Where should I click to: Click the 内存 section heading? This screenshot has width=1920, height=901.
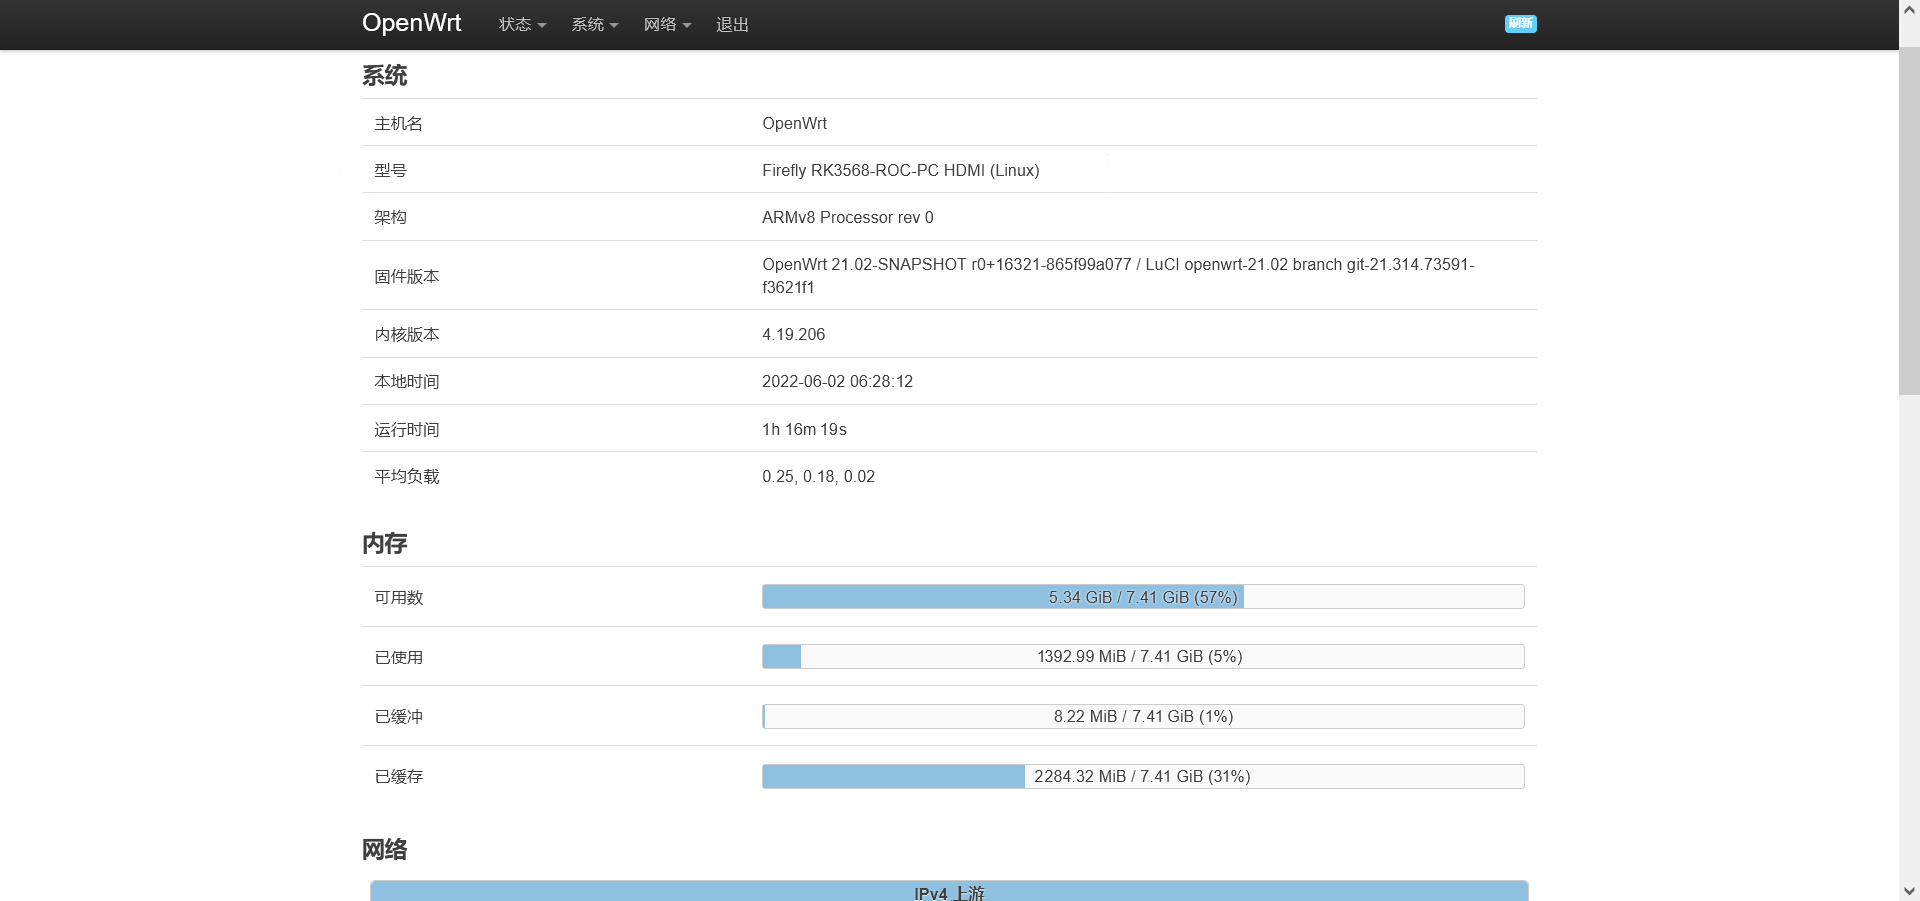tap(384, 544)
